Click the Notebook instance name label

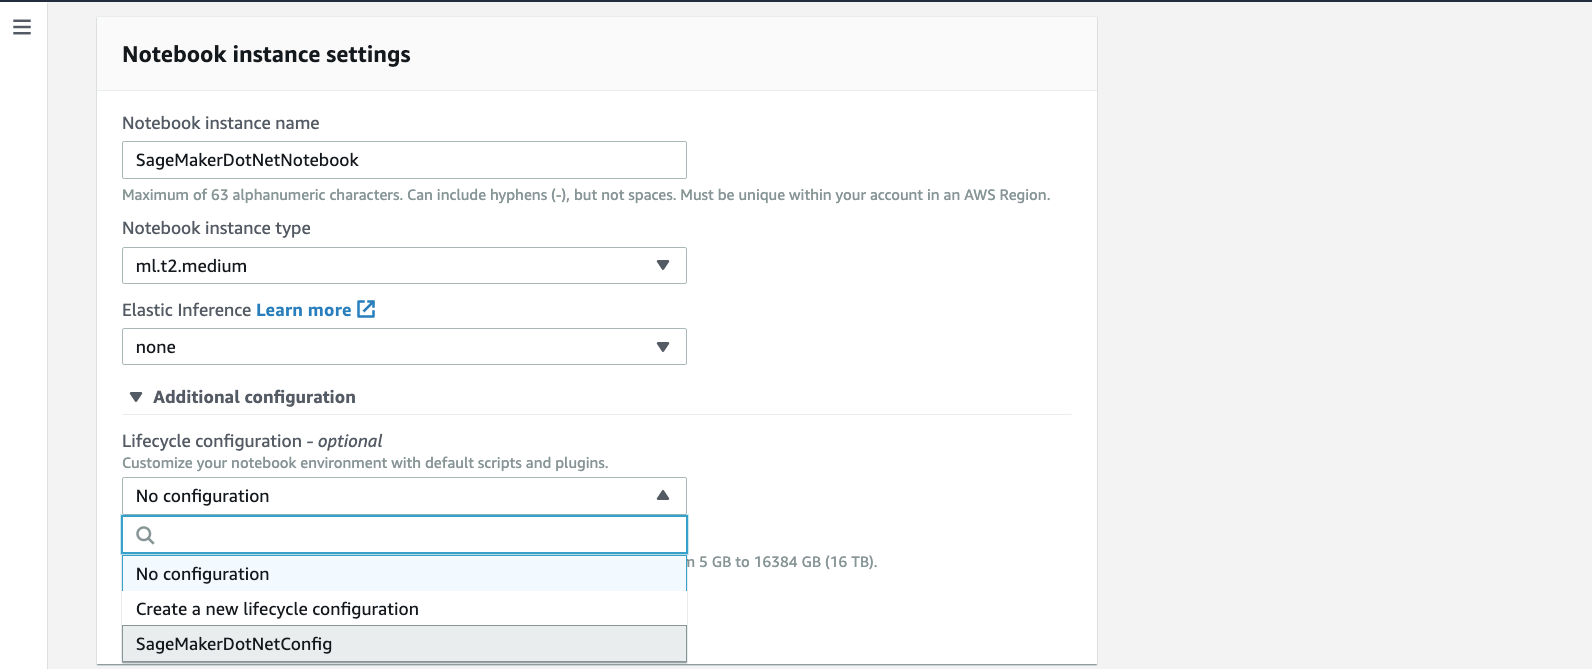pyautogui.click(x=221, y=123)
